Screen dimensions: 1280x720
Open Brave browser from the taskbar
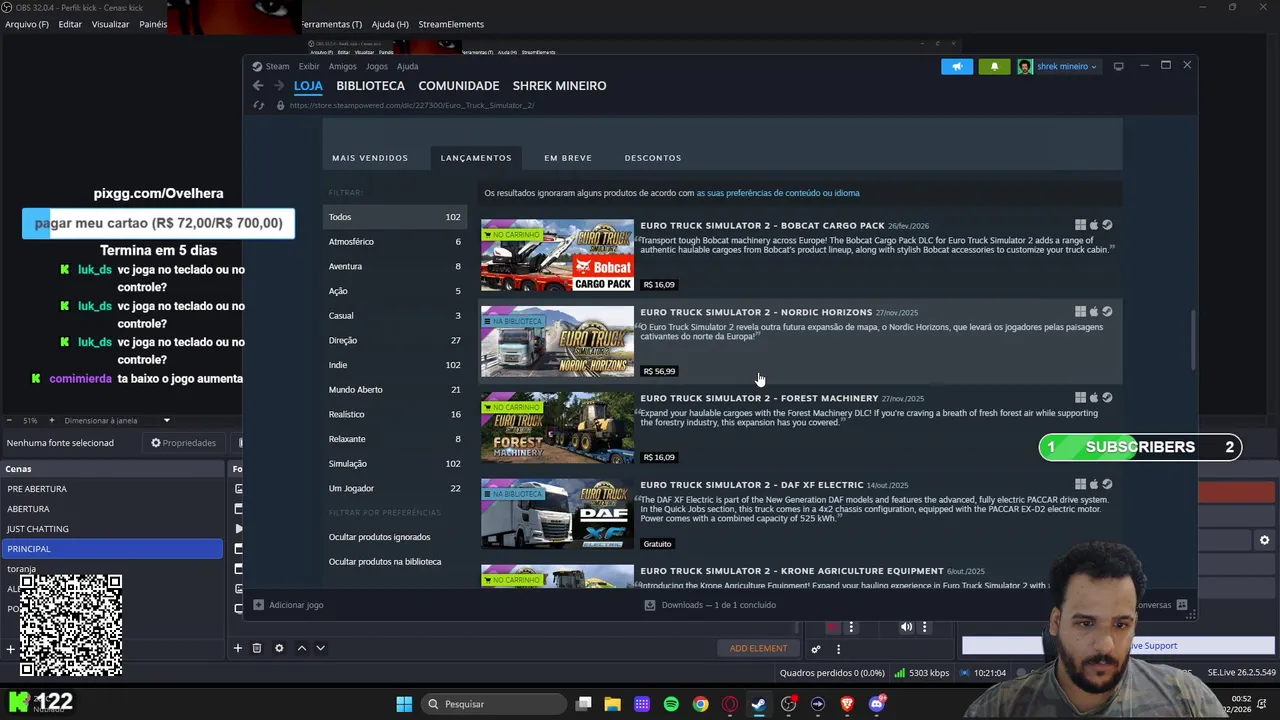tap(847, 704)
